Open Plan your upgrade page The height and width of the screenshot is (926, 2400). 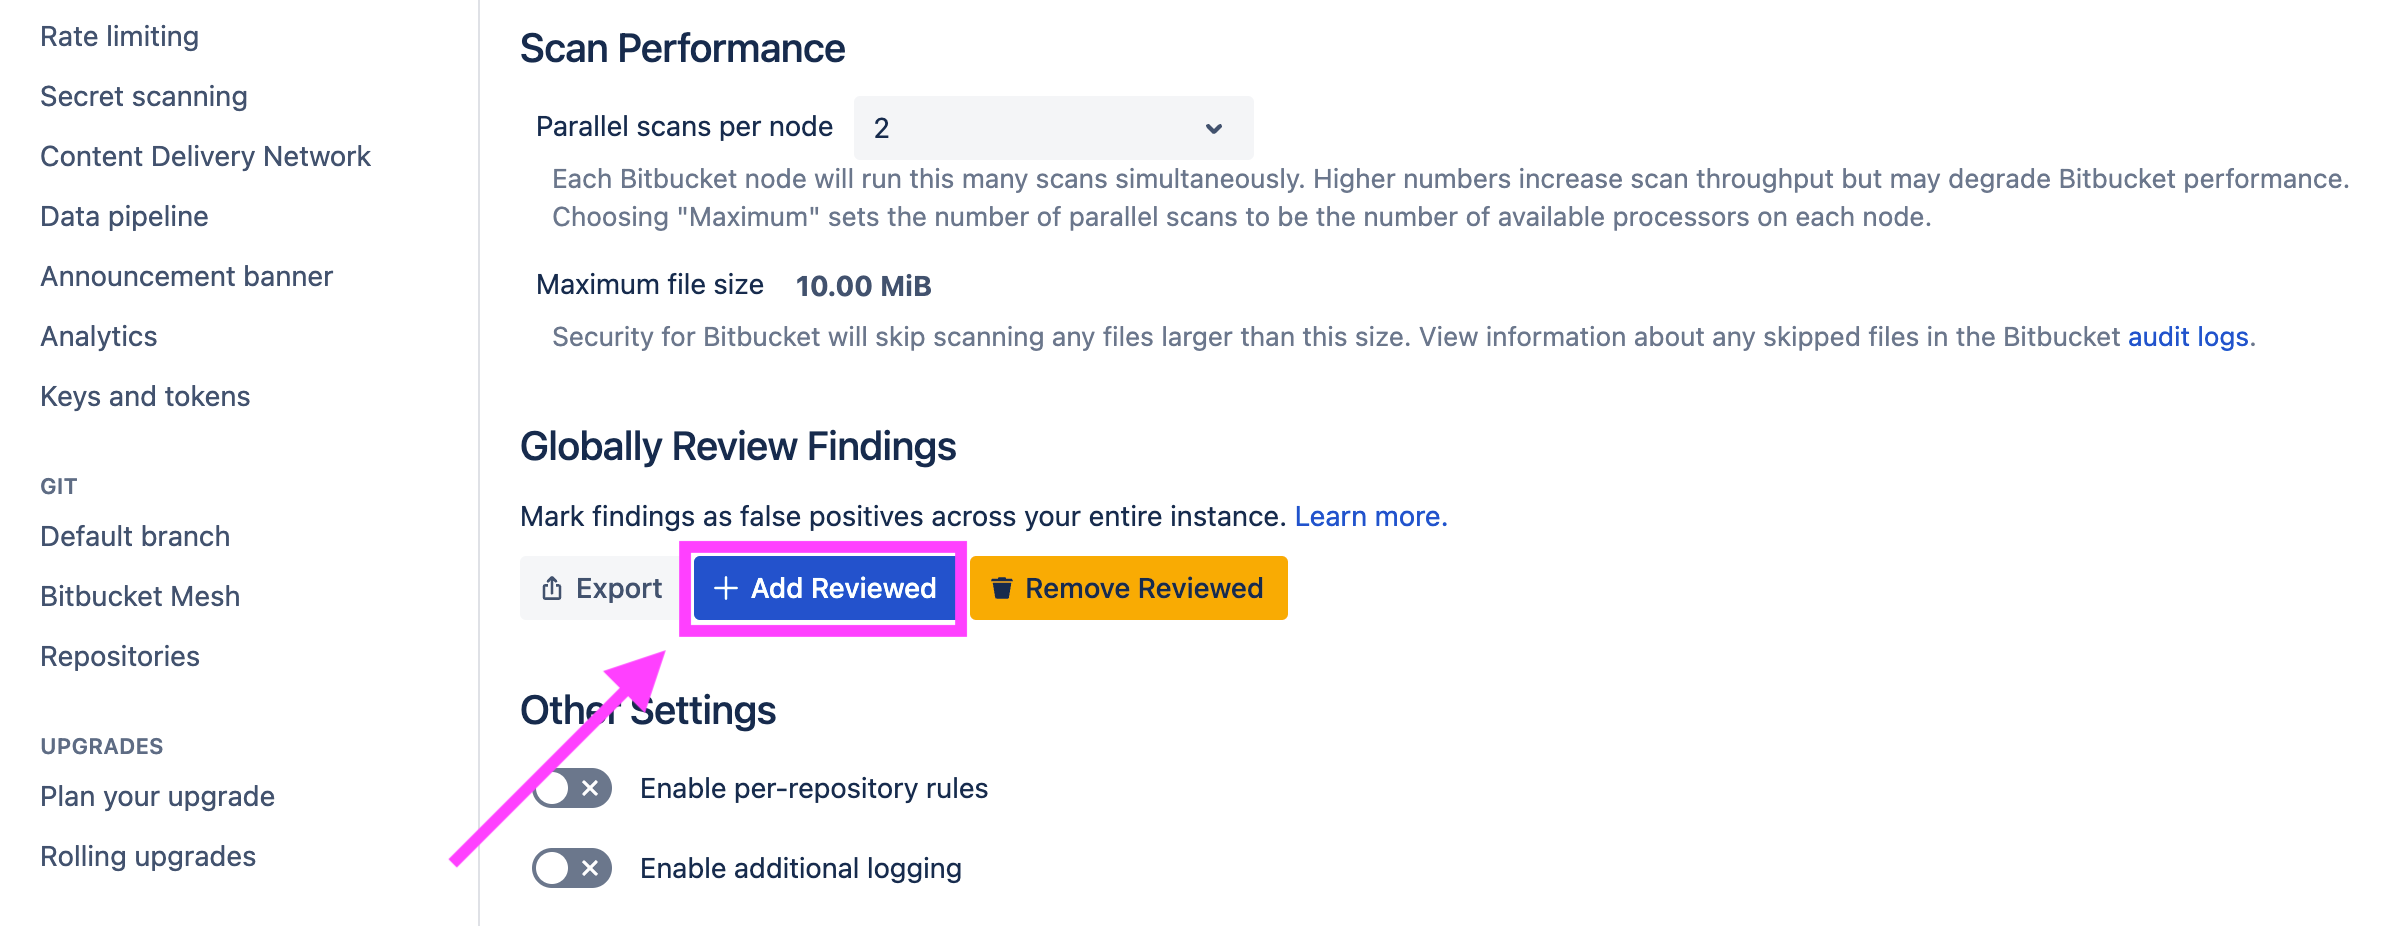point(156,796)
